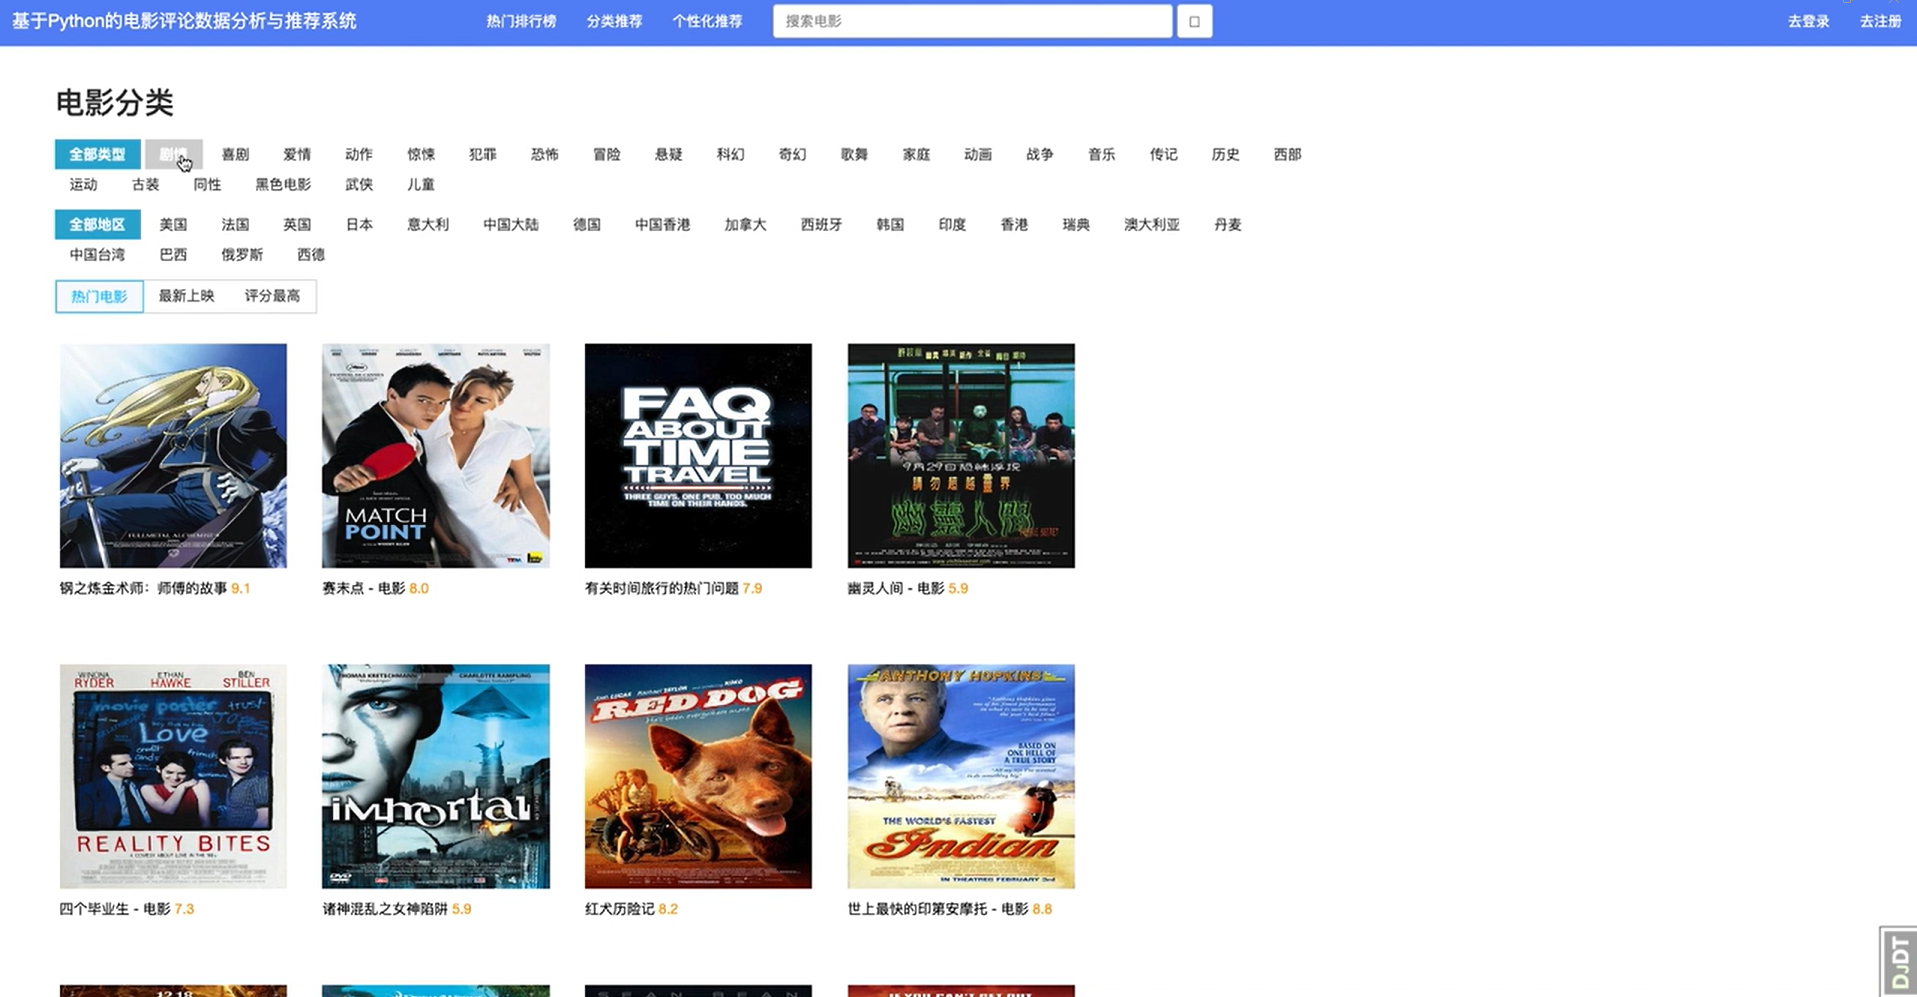Click the 去注册 link
The width and height of the screenshot is (1917, 997).
[1880, 21]
